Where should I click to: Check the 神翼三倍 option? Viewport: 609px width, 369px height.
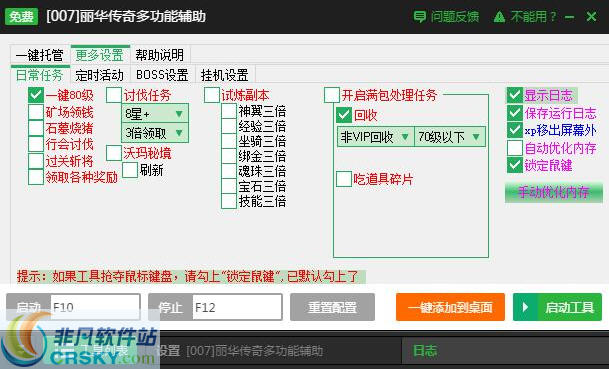[x=229, y=111]
